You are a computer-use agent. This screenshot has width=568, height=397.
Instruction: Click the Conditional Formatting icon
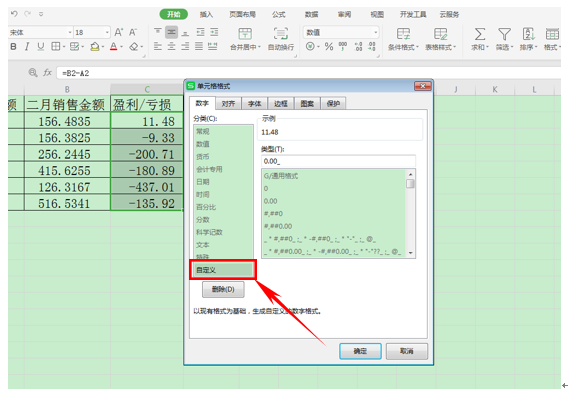403,34
